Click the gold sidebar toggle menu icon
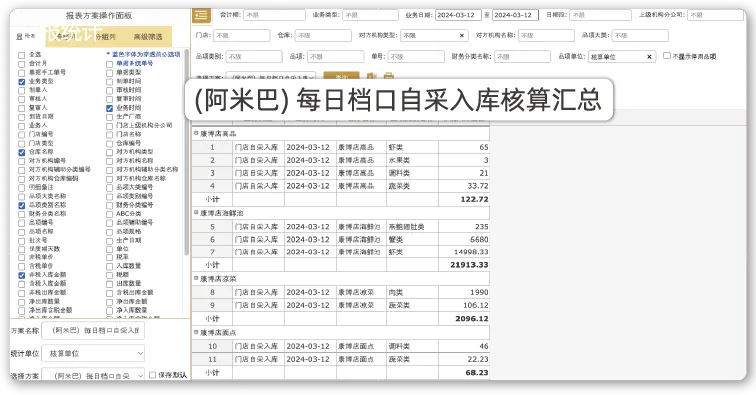 pyautogui.click(x=201, y=15)
